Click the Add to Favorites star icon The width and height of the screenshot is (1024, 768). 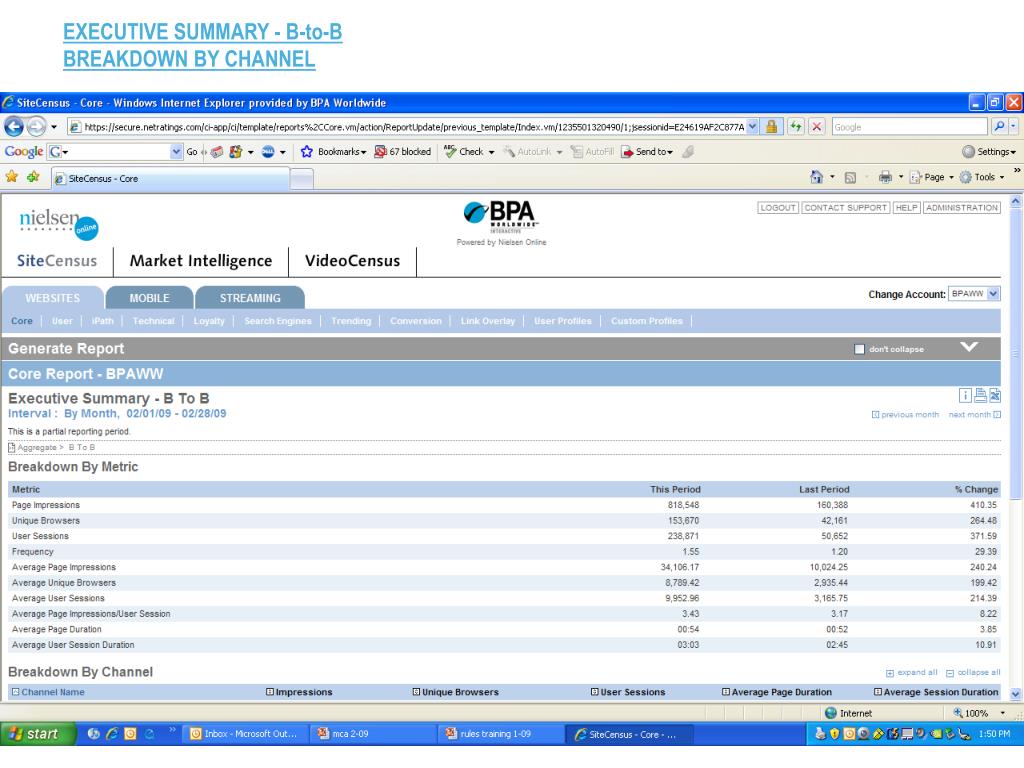pos(33,176)
